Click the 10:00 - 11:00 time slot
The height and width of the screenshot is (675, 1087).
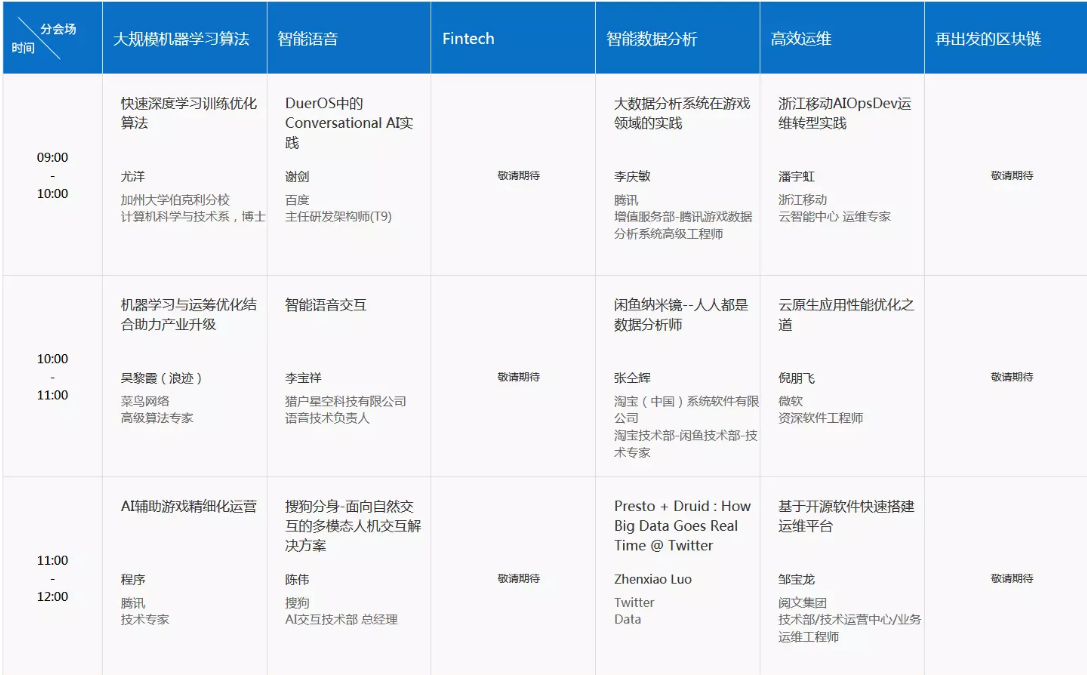(x=53, y=377)
